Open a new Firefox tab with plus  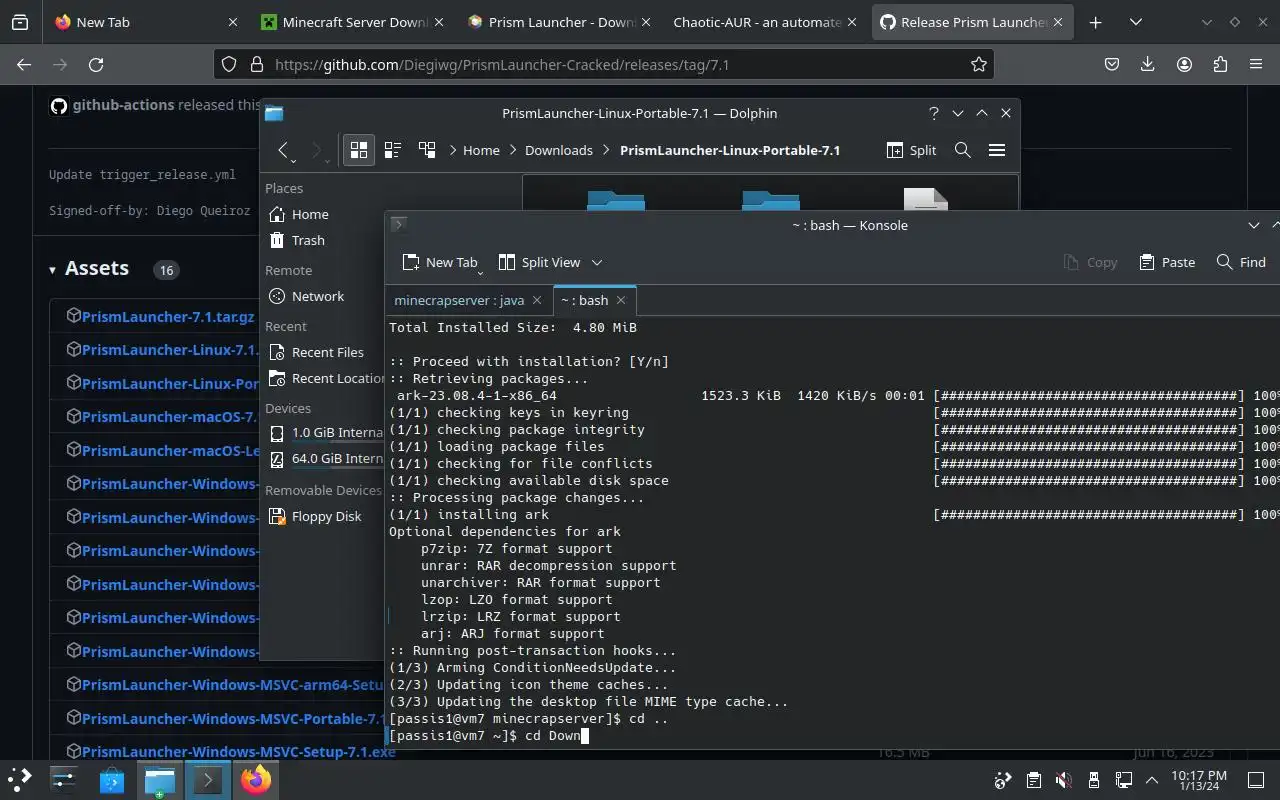[x=1096, y=22]
